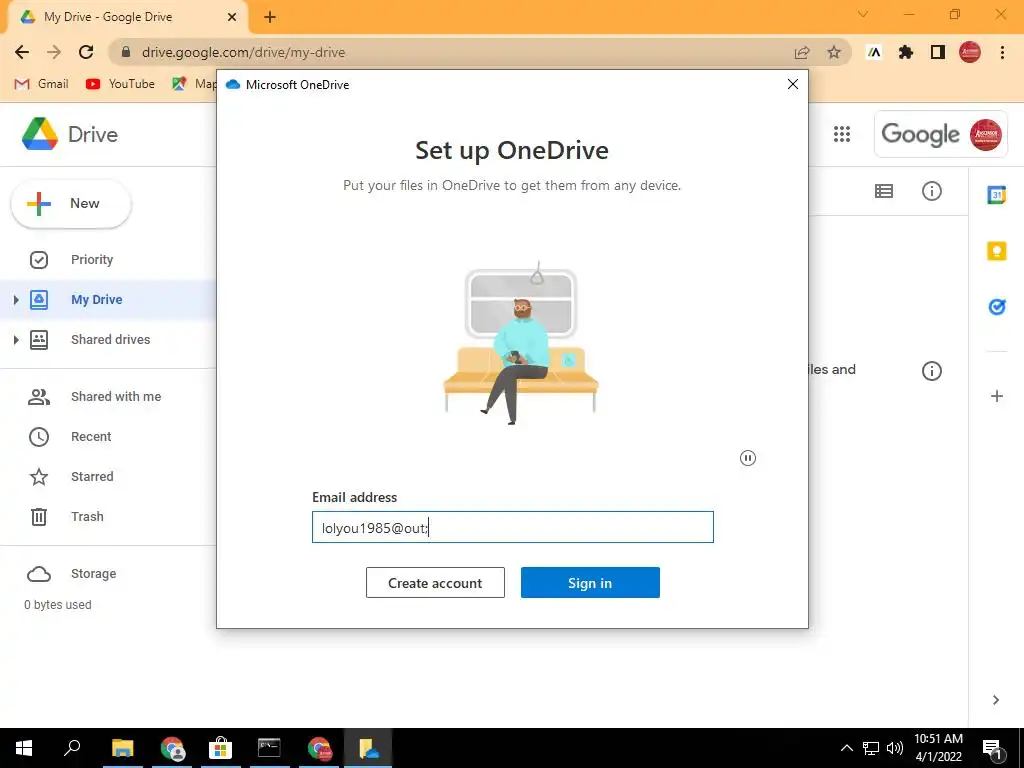Open Windows taskbar search
Image resolution: width=1024 pixels, height=768 pixels.
pyautogui.click(x=72, y=748)
